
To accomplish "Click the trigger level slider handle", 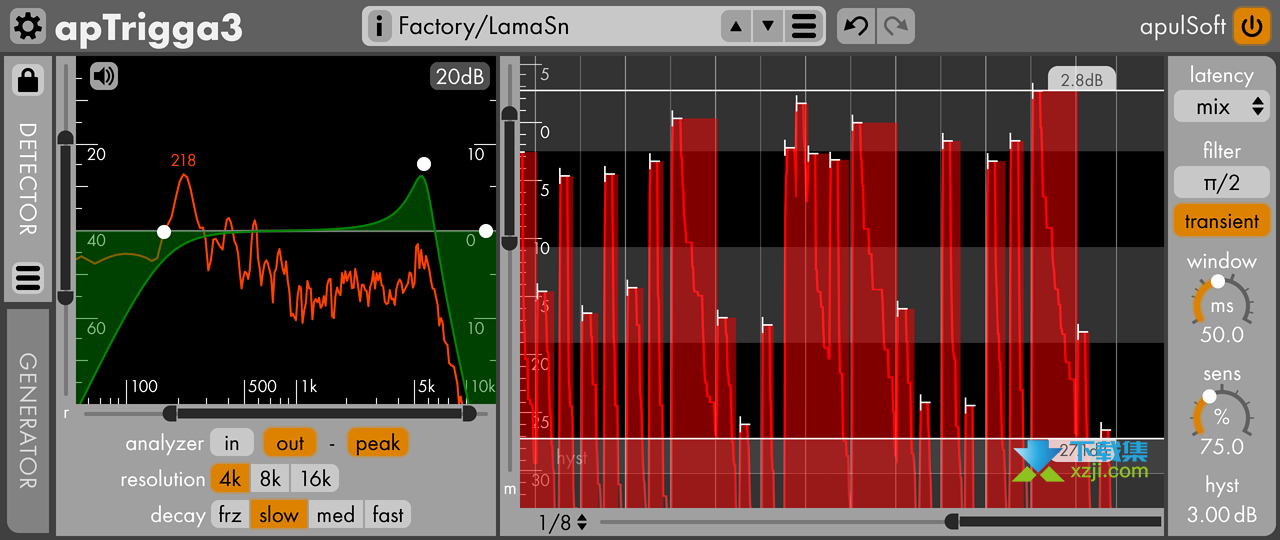I will tap(510, 178).
